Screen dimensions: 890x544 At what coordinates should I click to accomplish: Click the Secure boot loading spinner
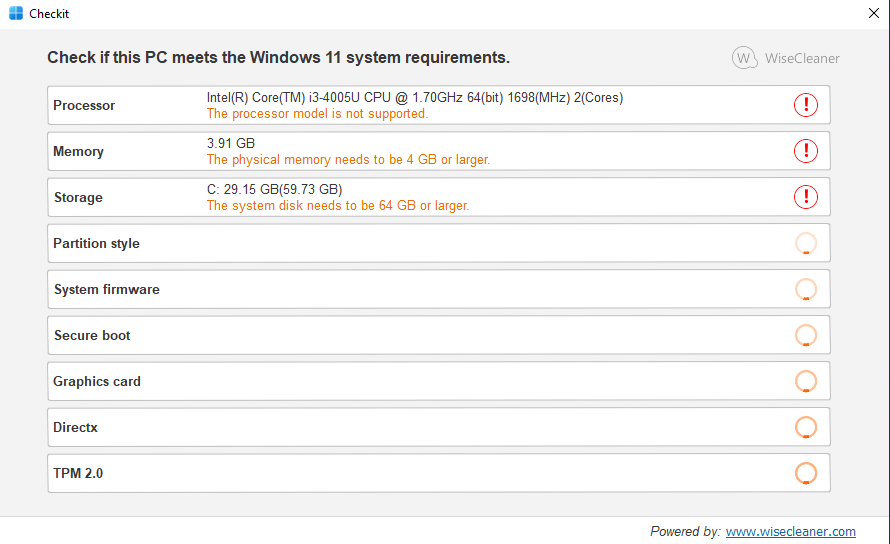[x=805, y=335]
